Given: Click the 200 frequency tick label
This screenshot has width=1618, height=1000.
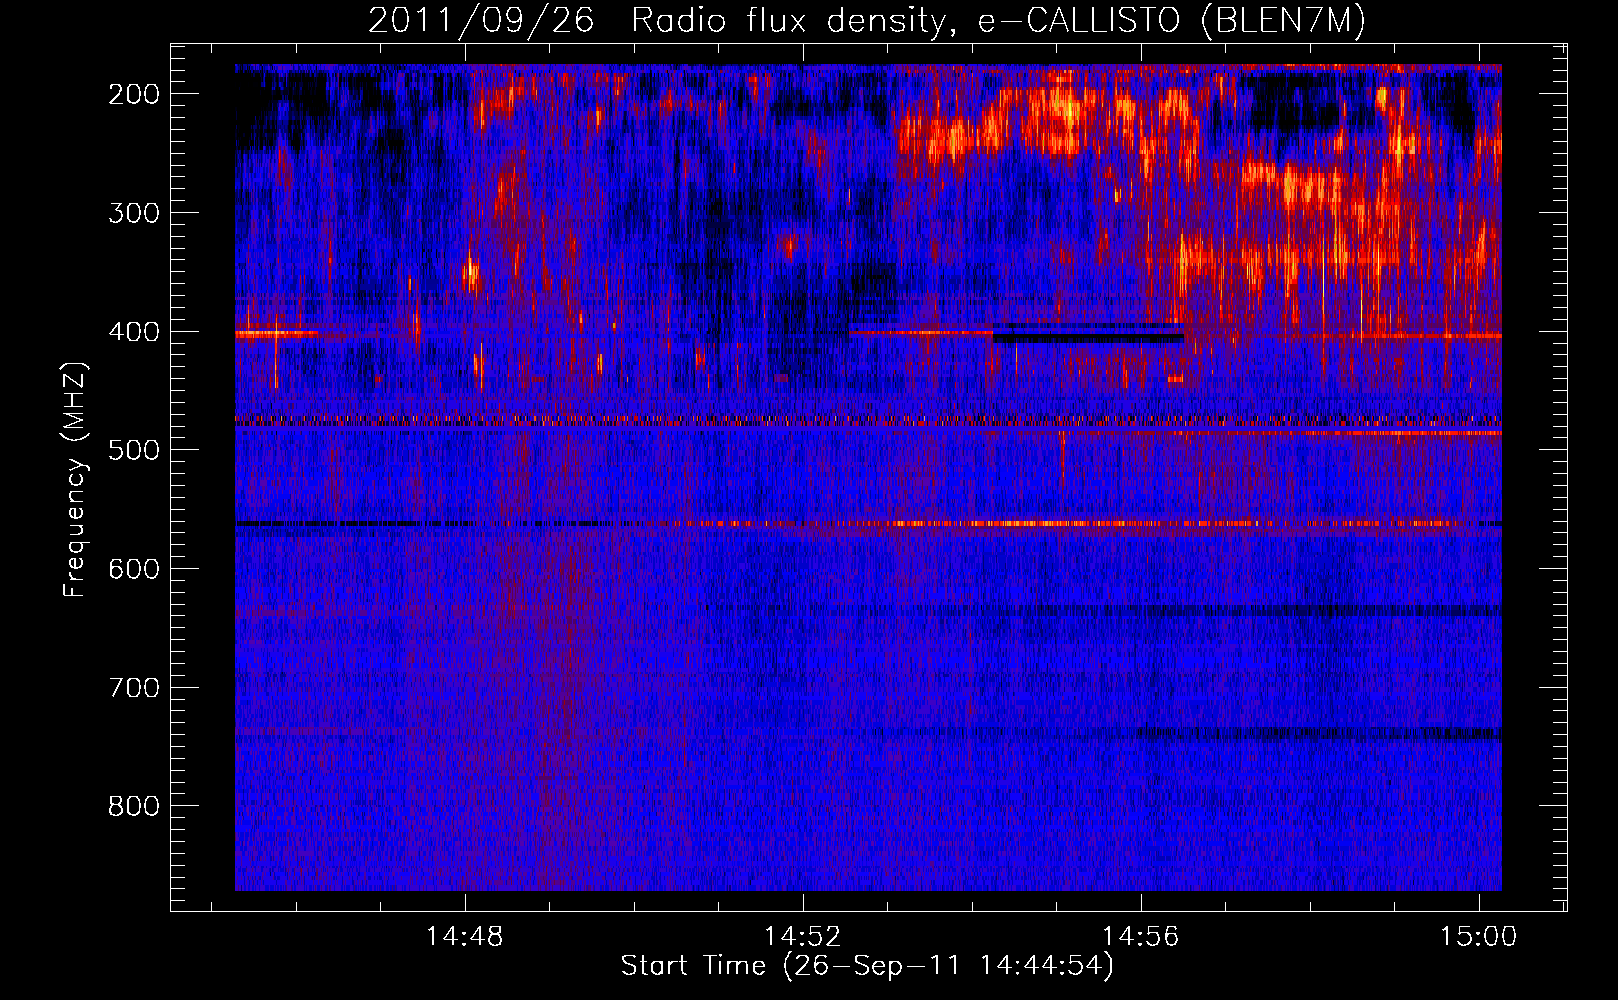Looking at the screenshot, I should point(134,94).
